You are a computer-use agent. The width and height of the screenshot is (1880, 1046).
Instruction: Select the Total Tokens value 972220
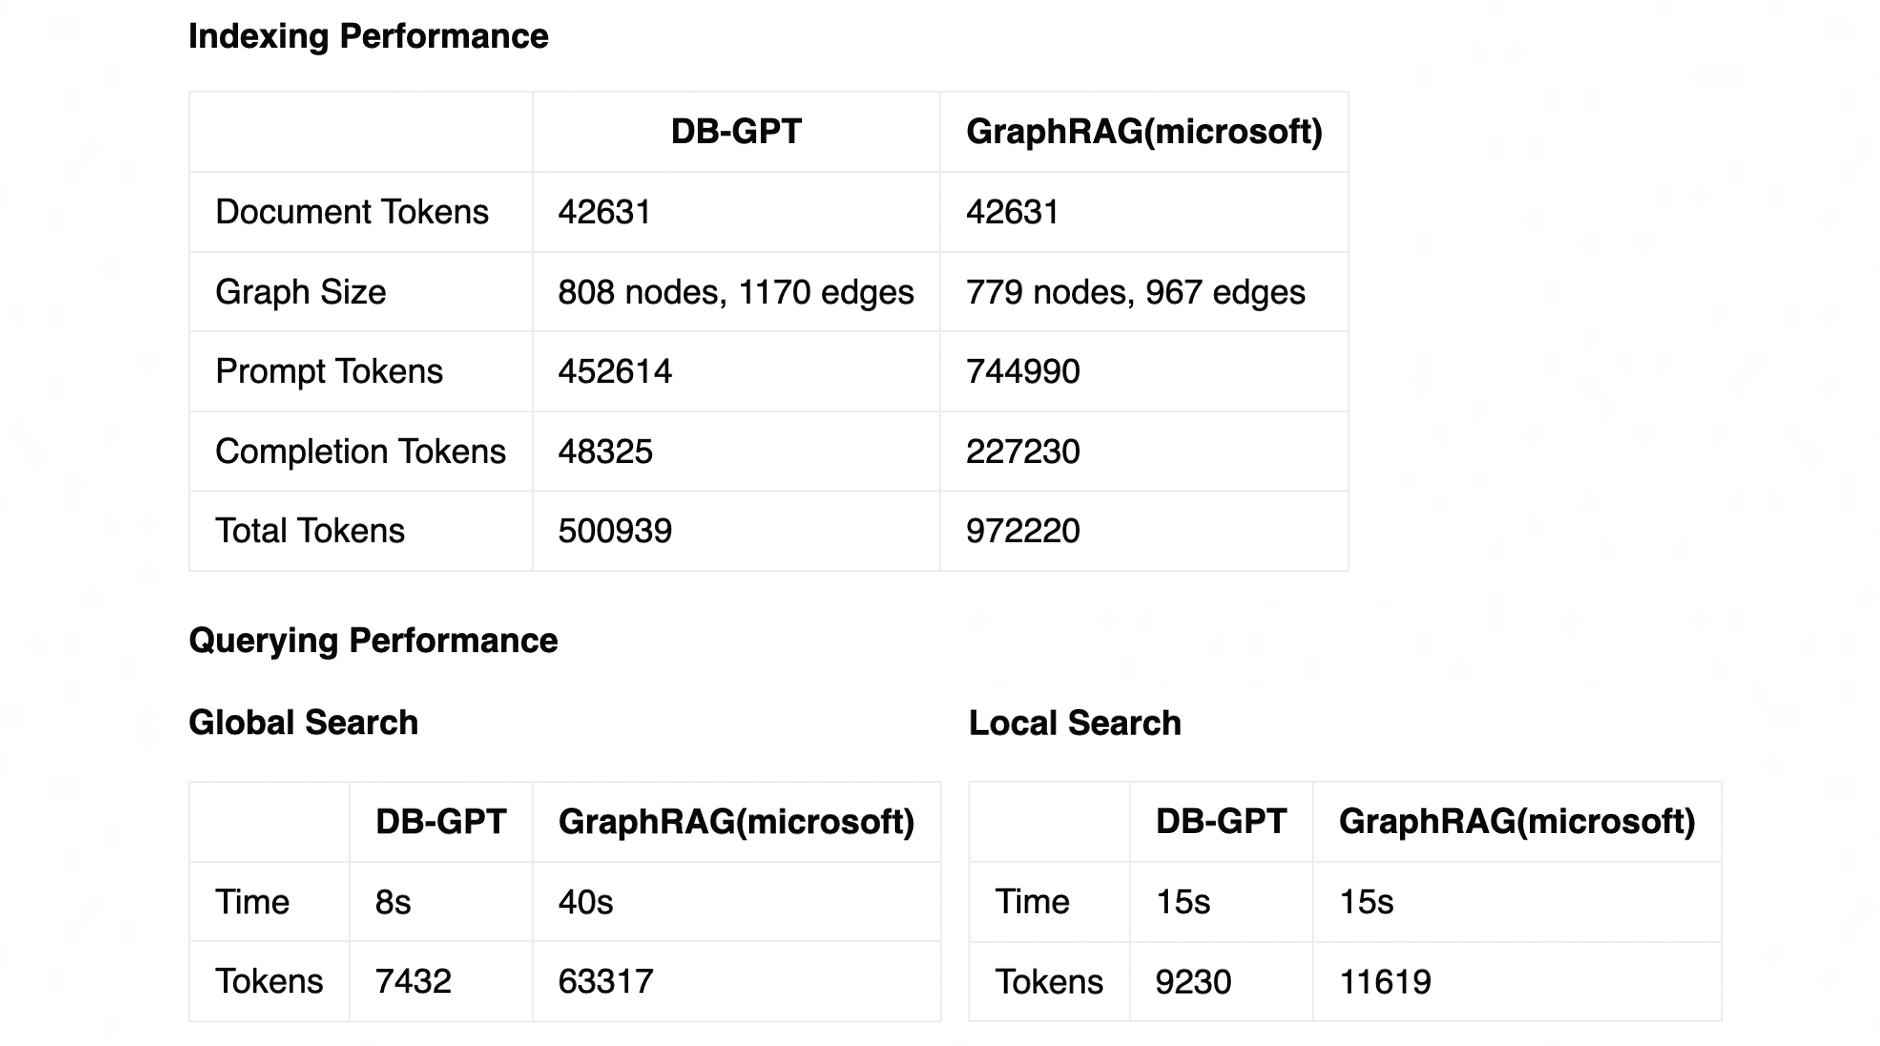(x=1022, y=531)
